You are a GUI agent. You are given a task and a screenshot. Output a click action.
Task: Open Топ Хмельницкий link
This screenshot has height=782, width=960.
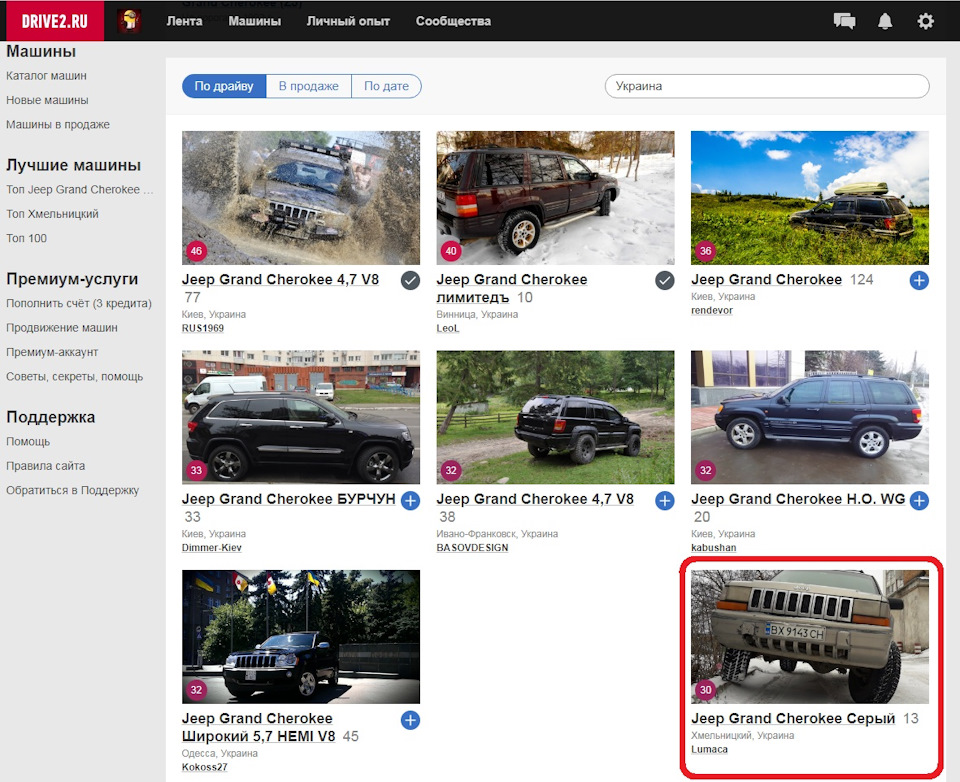coord(52,214)
